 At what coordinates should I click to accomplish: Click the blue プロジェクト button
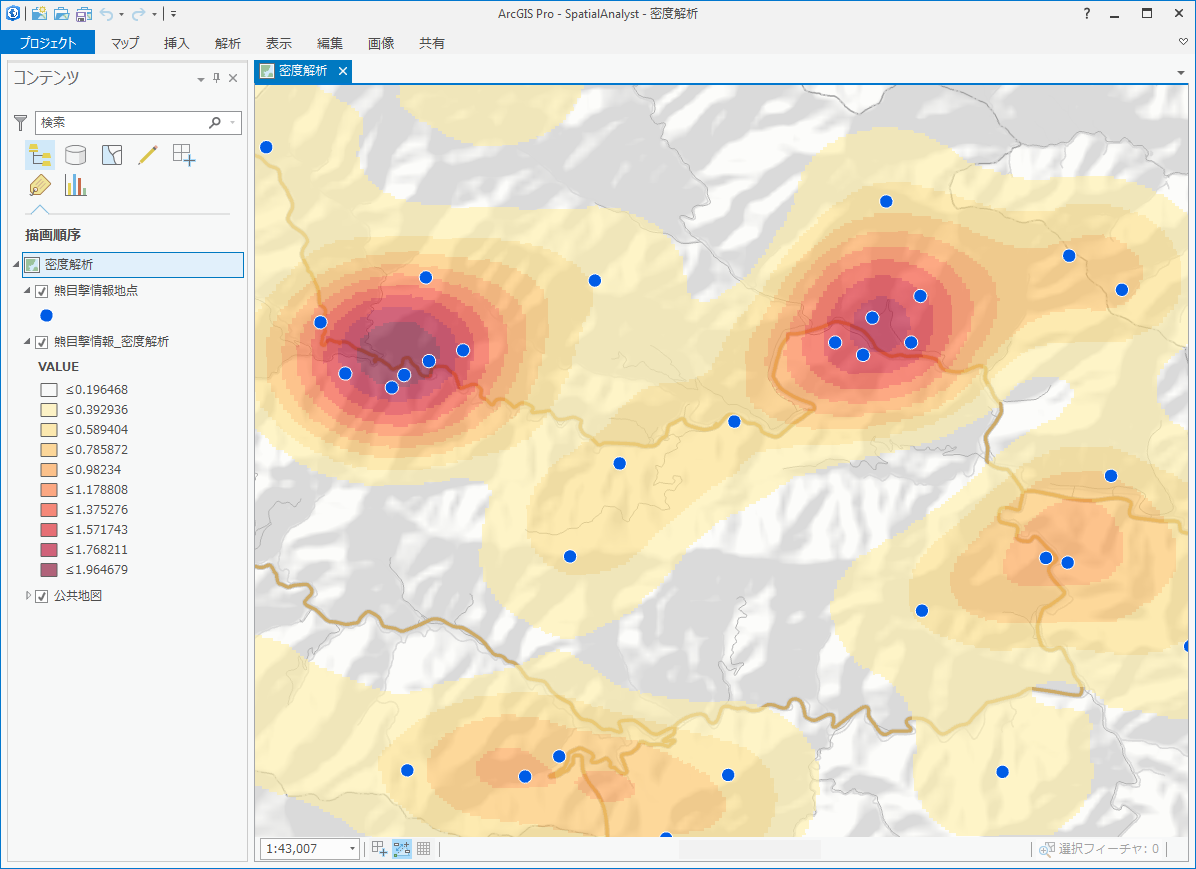tap(47, 43)
